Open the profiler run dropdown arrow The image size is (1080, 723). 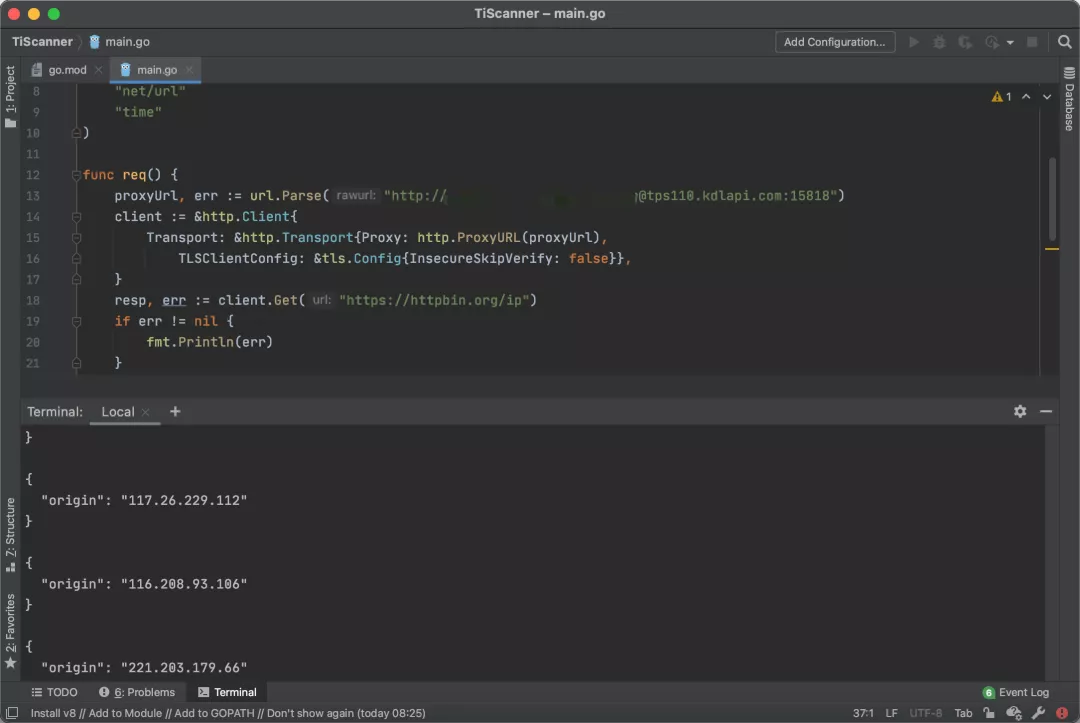(1010, 43)
